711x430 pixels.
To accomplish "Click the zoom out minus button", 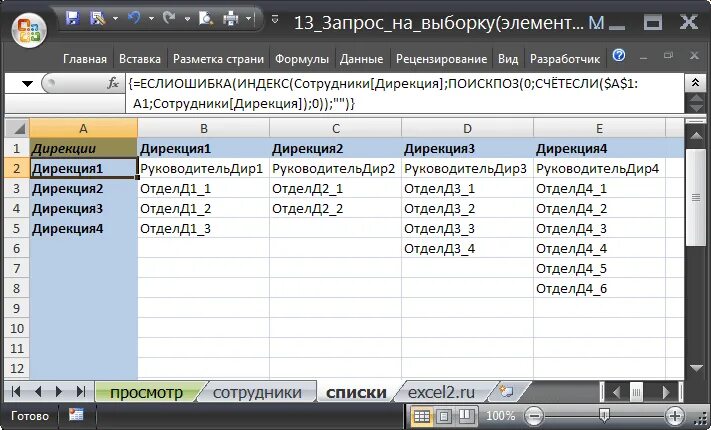I will [535, 415].
